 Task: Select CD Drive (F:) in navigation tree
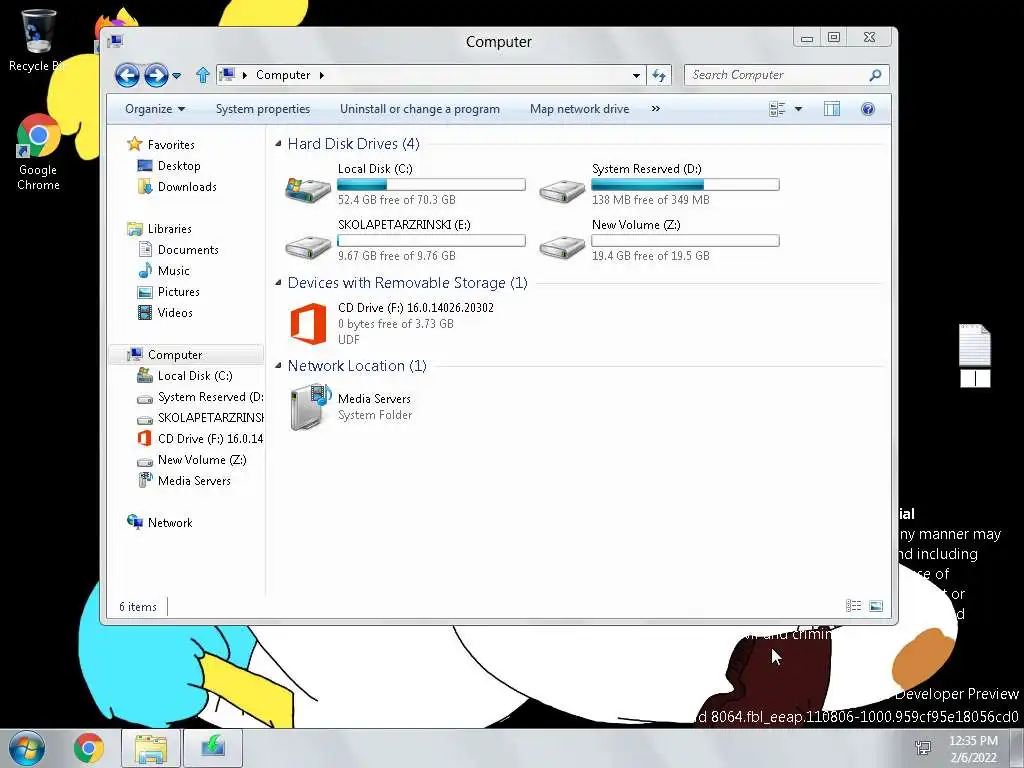(210, 438)
